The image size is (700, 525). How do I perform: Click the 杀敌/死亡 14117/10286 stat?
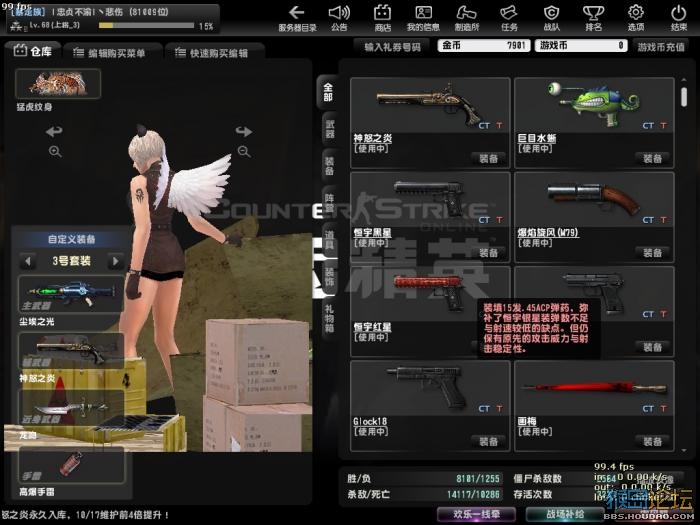pos(423,494)
